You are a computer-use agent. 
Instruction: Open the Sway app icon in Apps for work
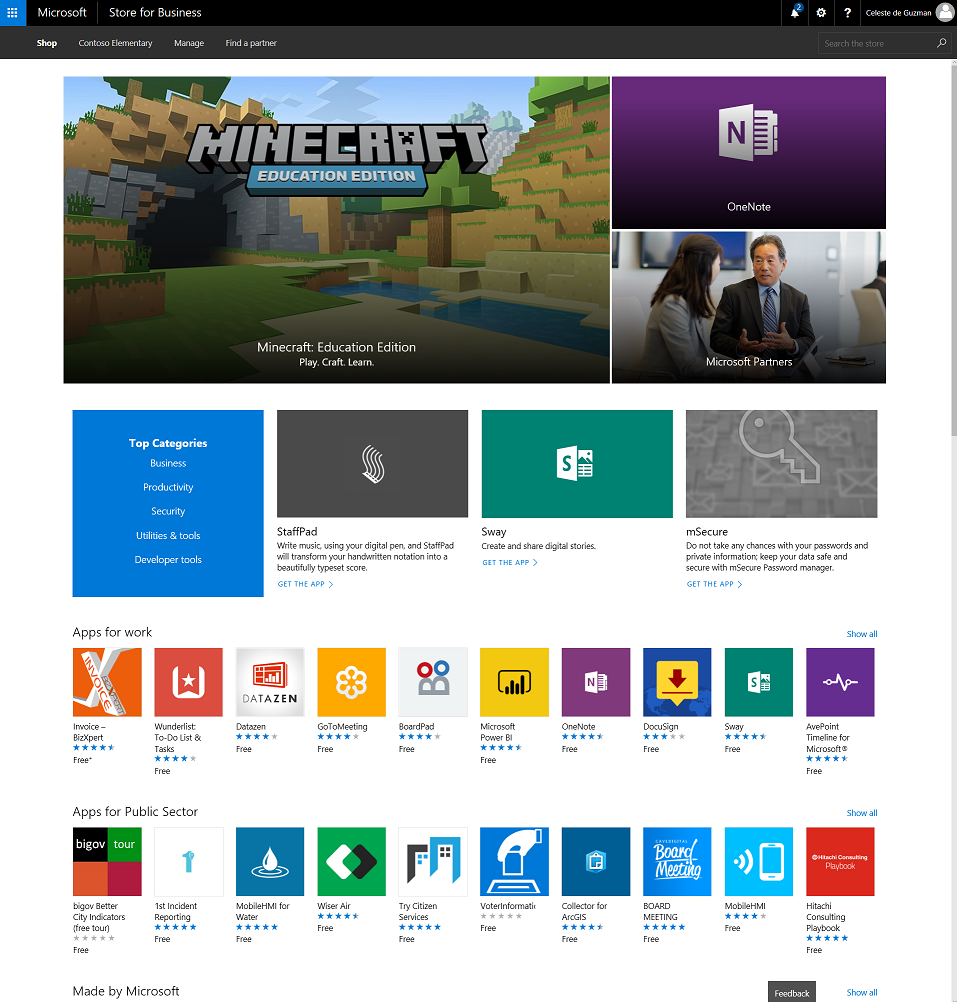pyautogui.click(x=759, y=682)
